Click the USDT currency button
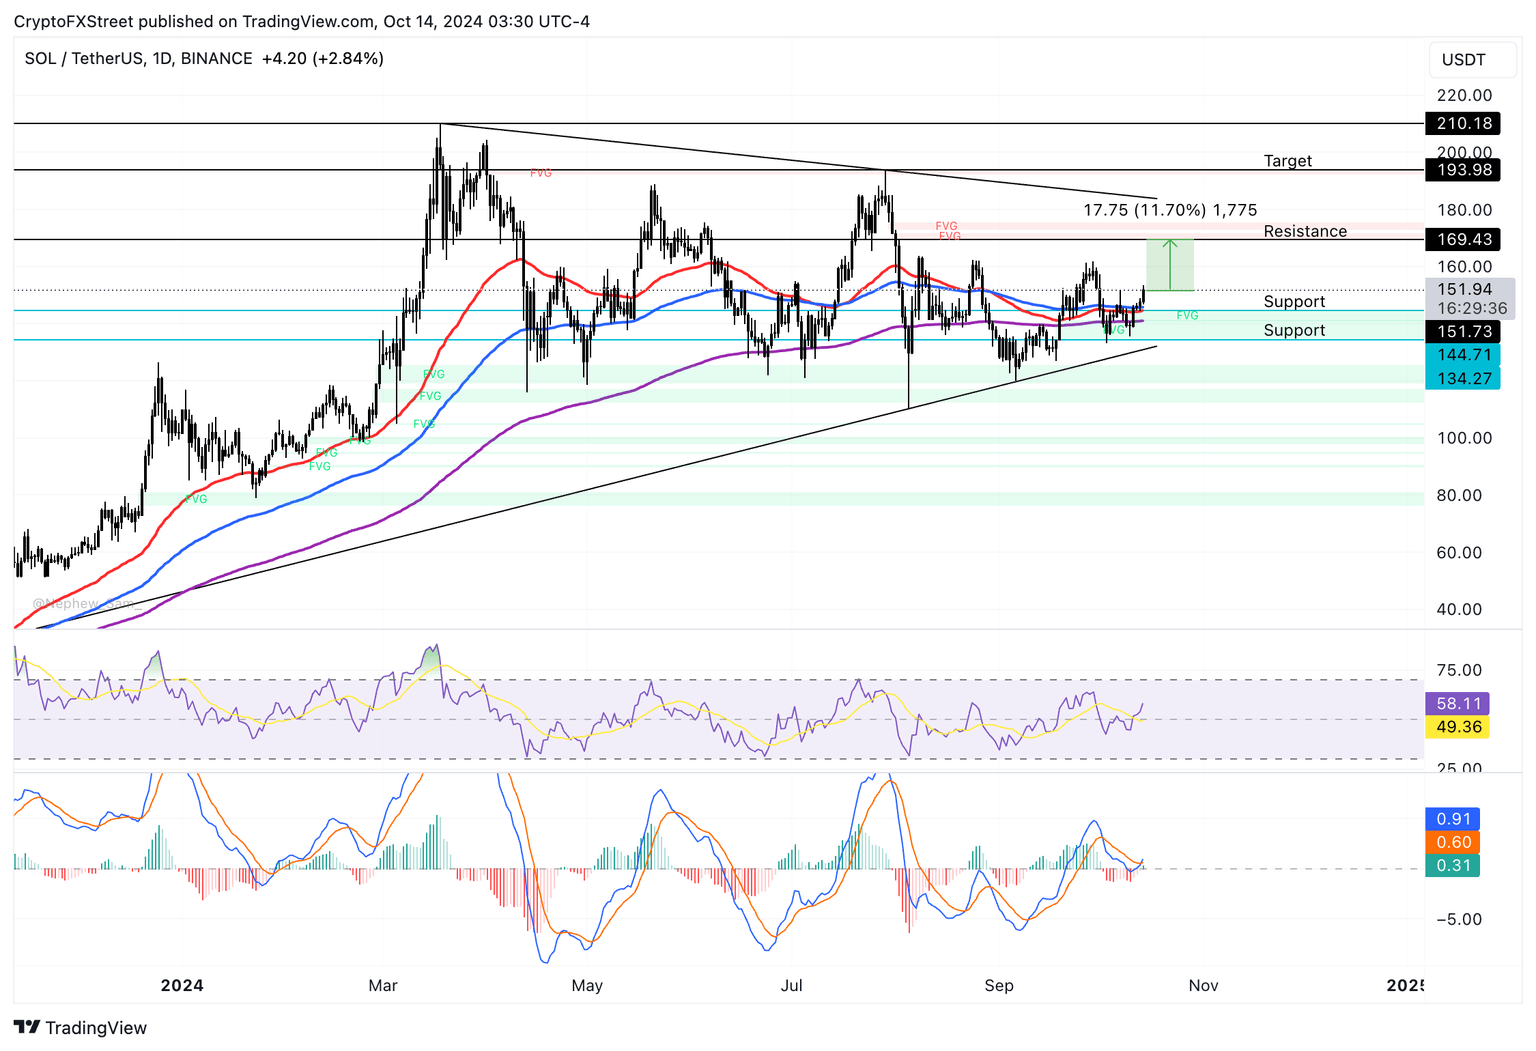Image resolution: width=1536 pixels, height=1051 pixels. [x=1463, y=60]
